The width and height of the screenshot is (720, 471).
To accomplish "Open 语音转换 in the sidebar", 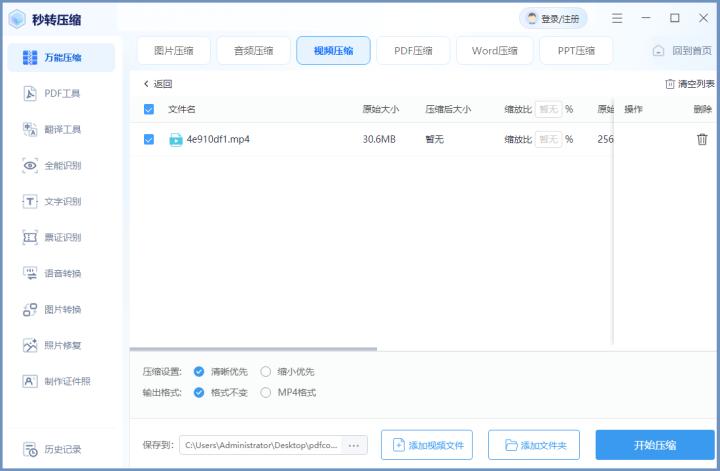I will pos(61,273).
